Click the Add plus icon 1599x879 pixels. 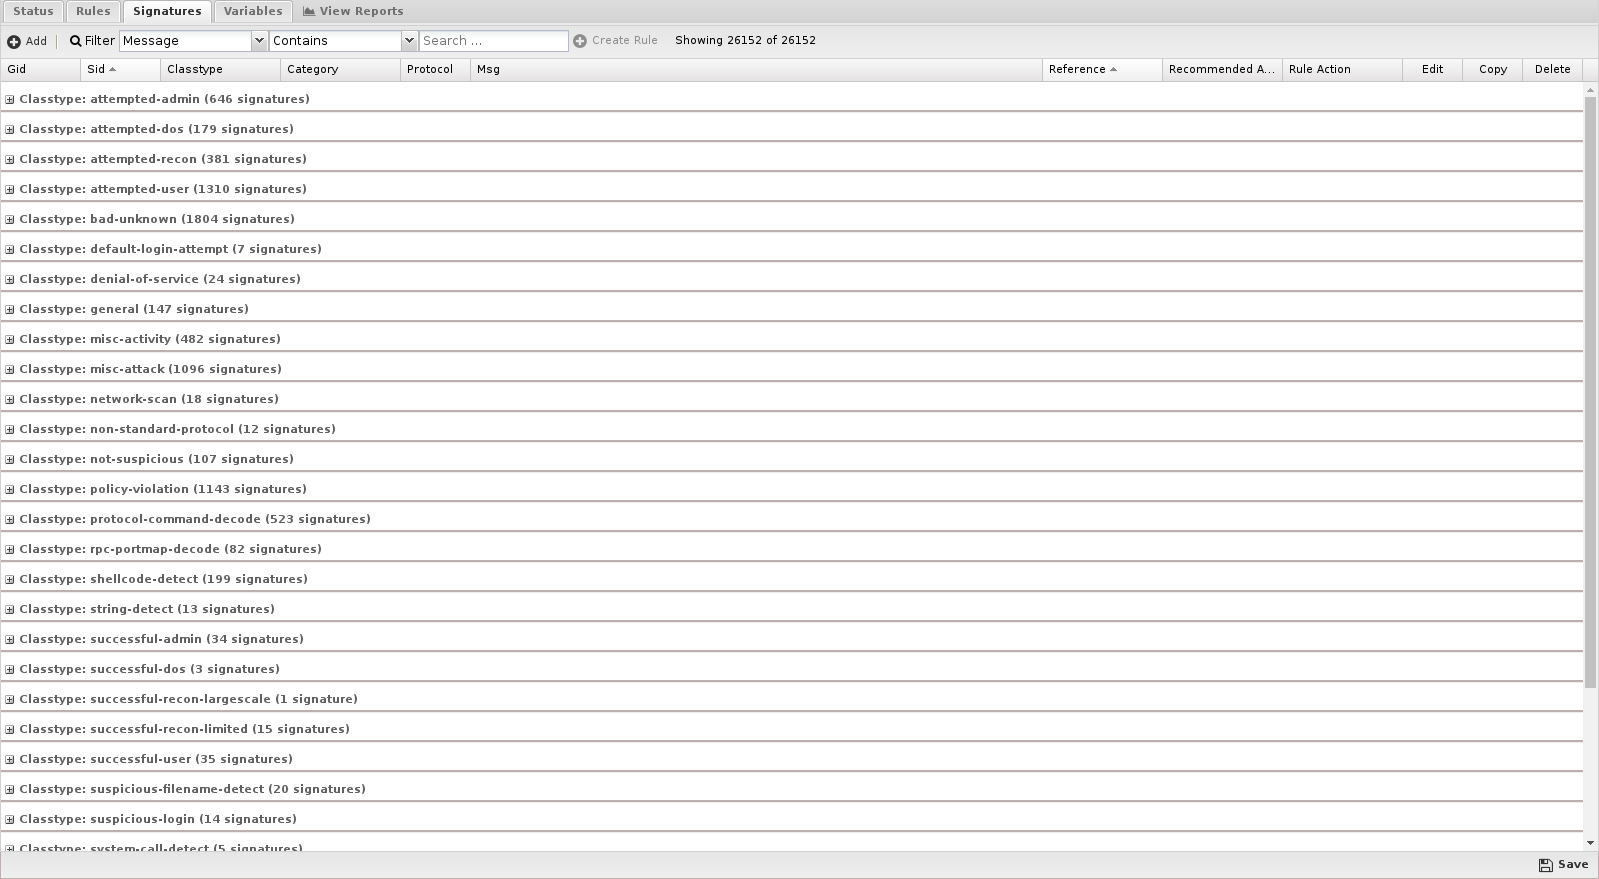pos(14,42)
